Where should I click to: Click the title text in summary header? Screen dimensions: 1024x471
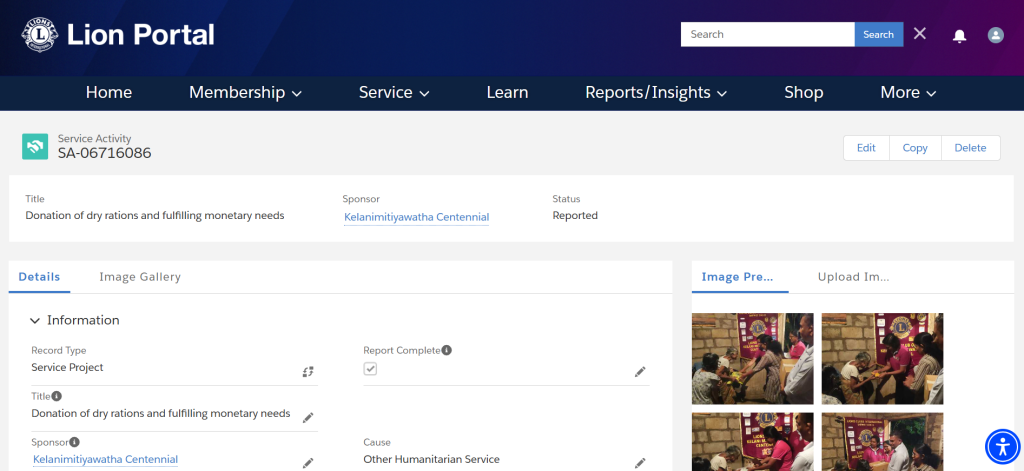155,216
